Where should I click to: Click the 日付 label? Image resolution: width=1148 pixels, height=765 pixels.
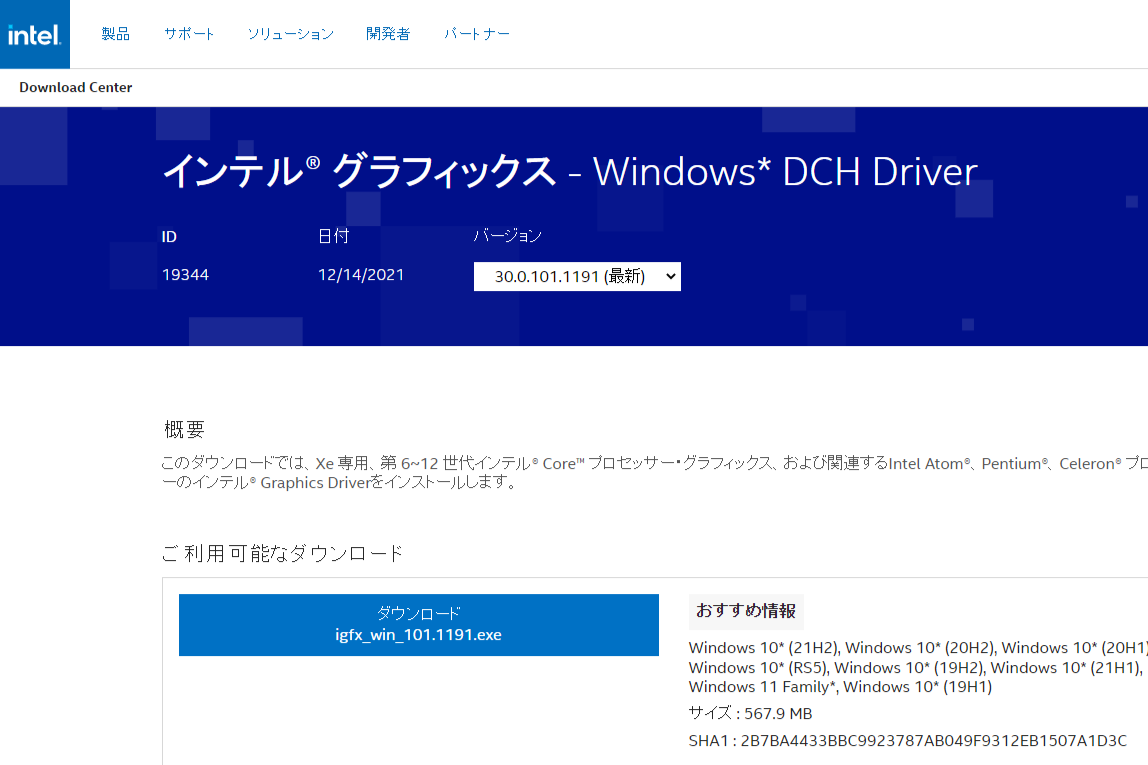pyautogui.click(x=333, y=236)
